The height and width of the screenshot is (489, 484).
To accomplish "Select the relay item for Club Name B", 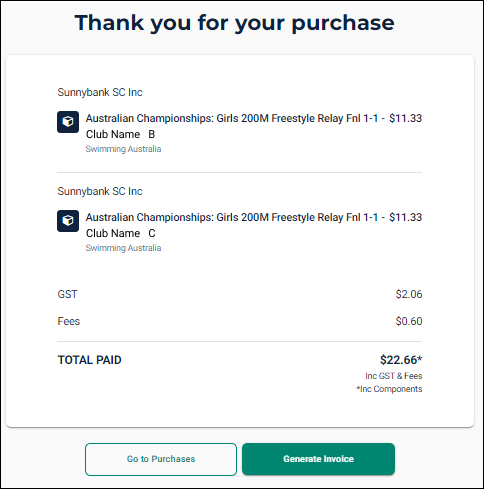I will click(254, 126).
